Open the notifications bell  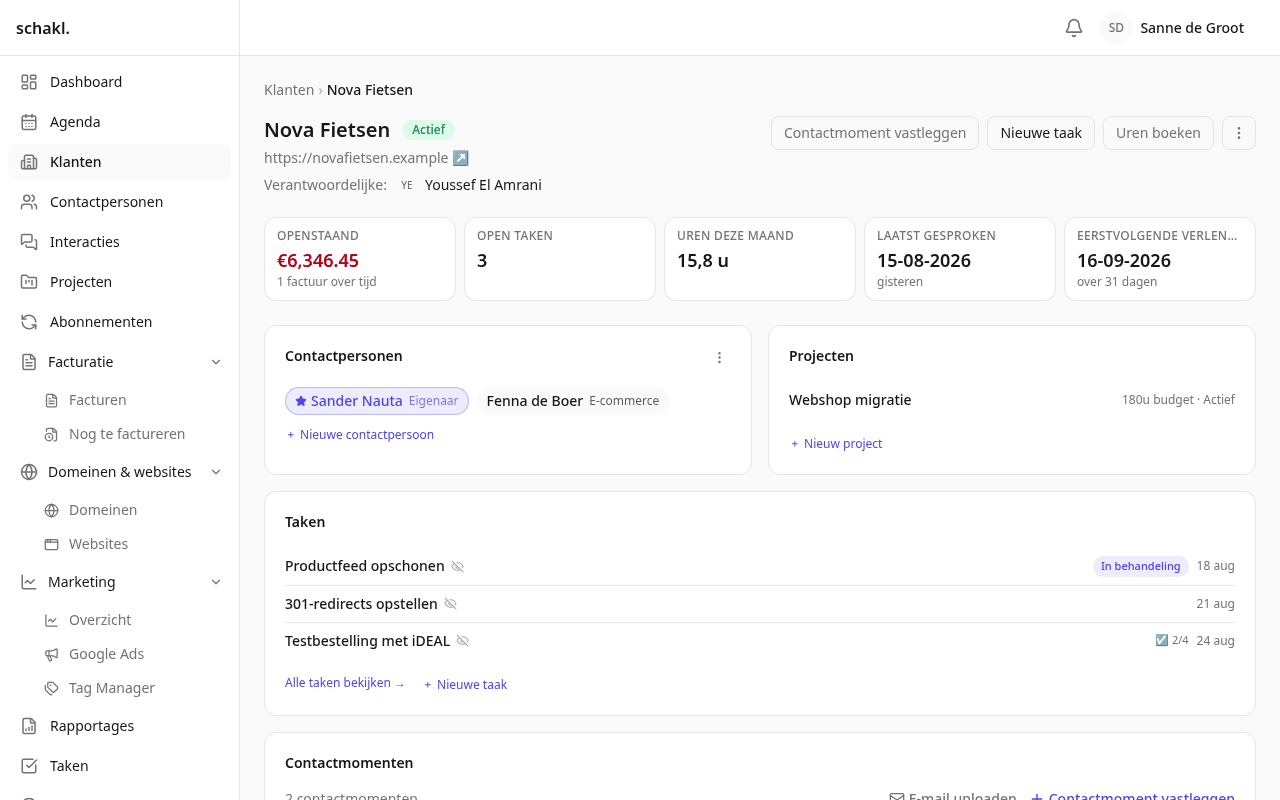(x=1074, y=28)
